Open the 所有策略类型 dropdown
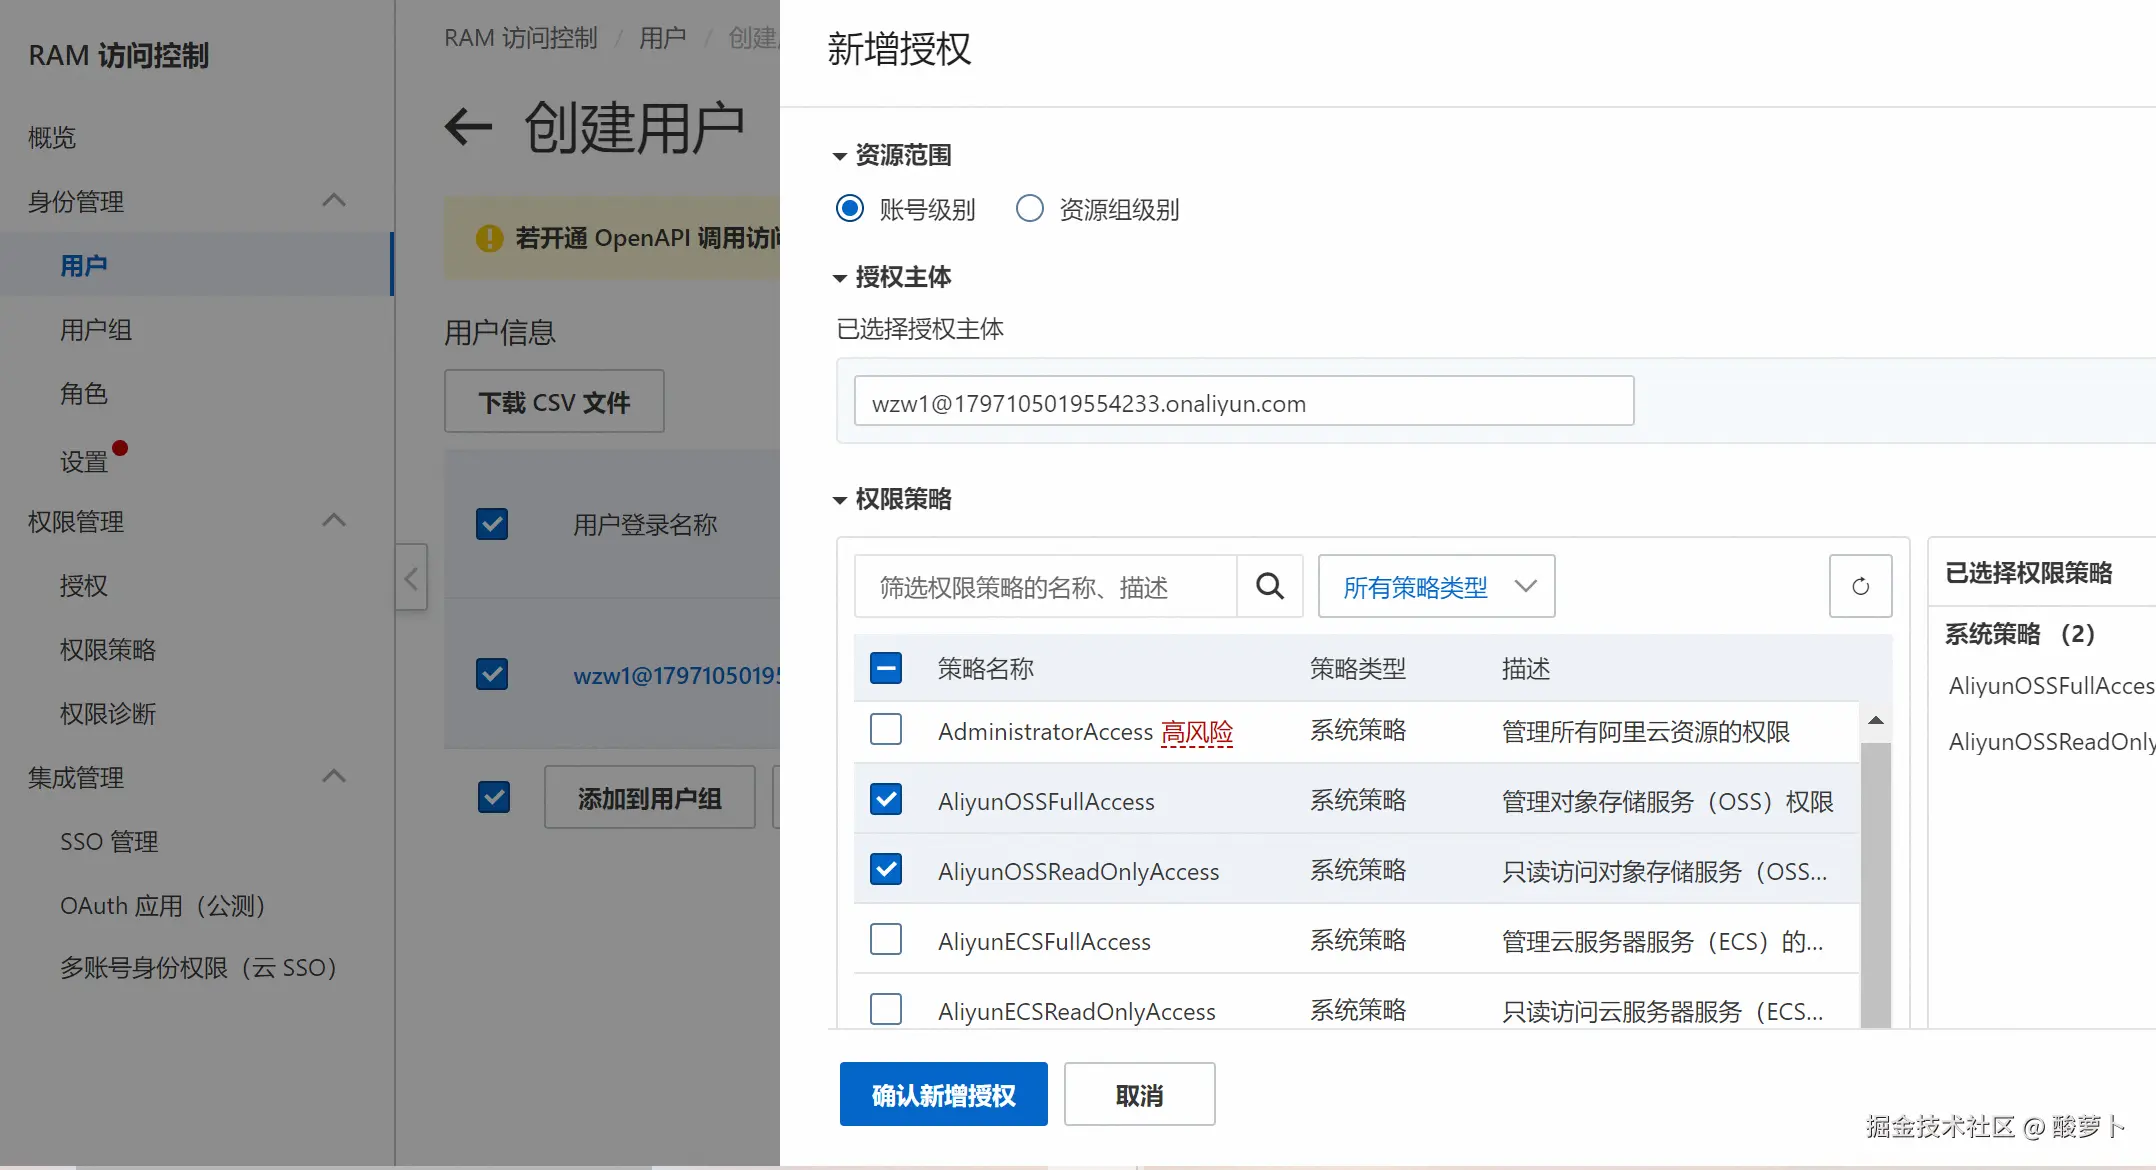This screenshot has height=1170, width=2156. [x=1436, y=586]
